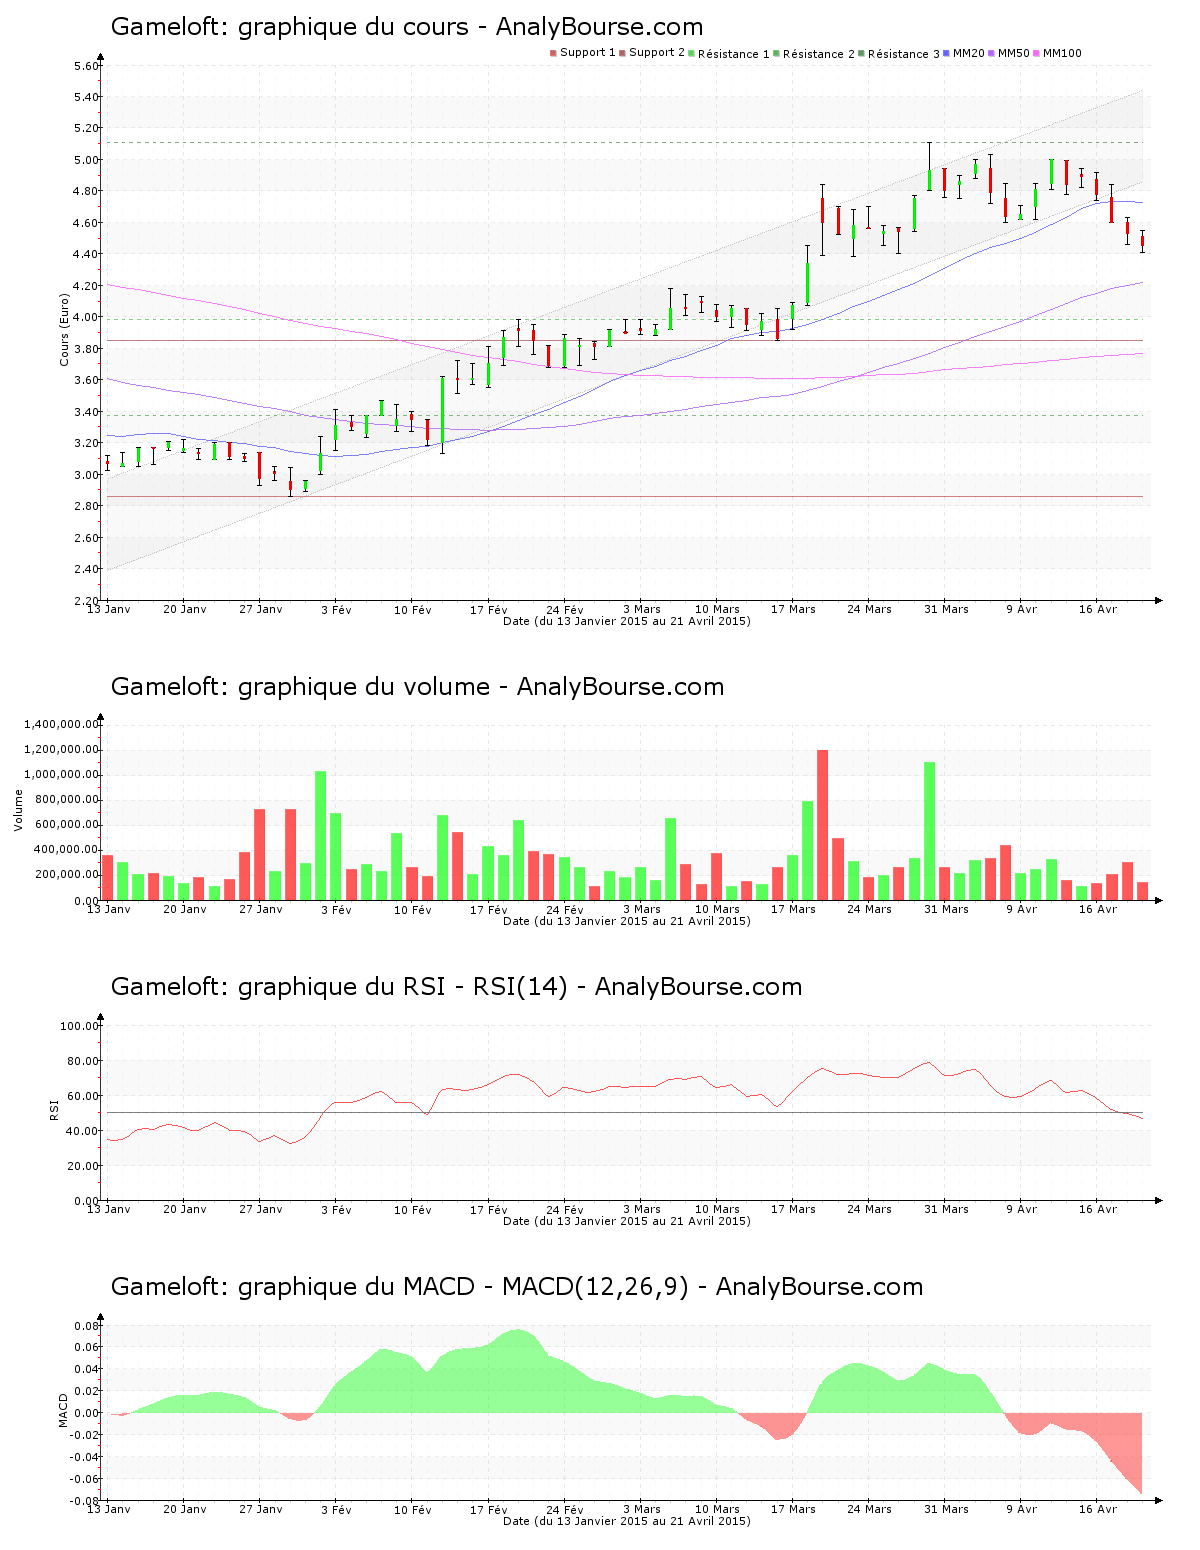This screenshot has width=1200, height=1550.
Task: Select the 'Support 2' legend label
Action: click(x=657, y=53)
